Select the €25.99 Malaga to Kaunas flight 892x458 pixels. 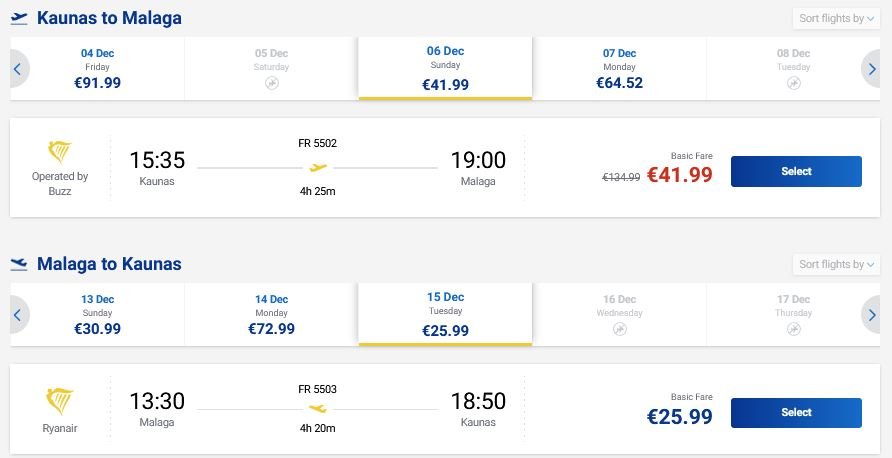796,412
